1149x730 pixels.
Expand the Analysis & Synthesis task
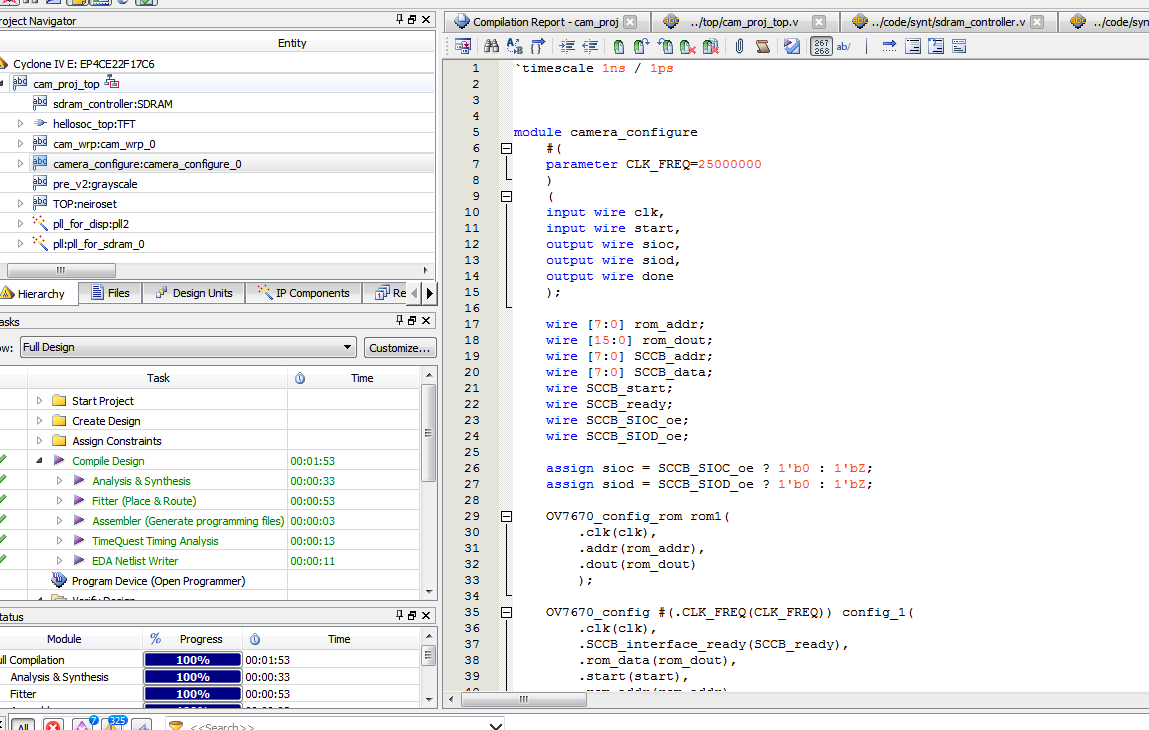point(60,481)
